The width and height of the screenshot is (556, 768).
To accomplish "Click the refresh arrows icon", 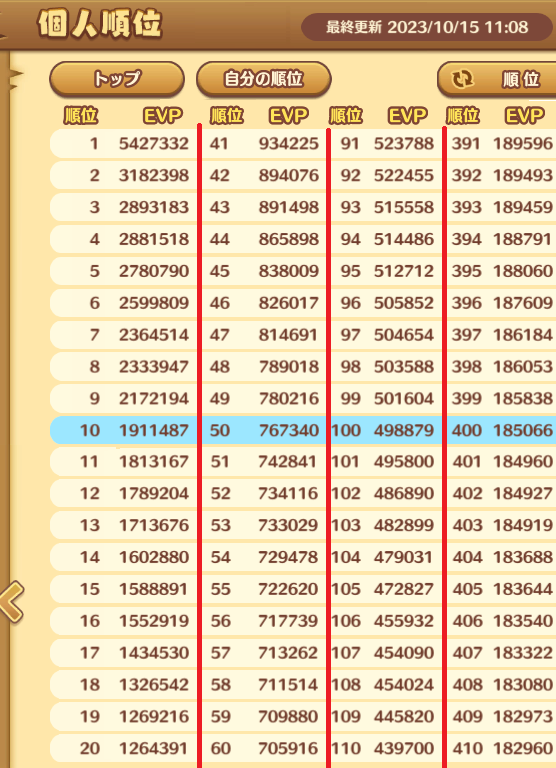I will click(462, 79).
